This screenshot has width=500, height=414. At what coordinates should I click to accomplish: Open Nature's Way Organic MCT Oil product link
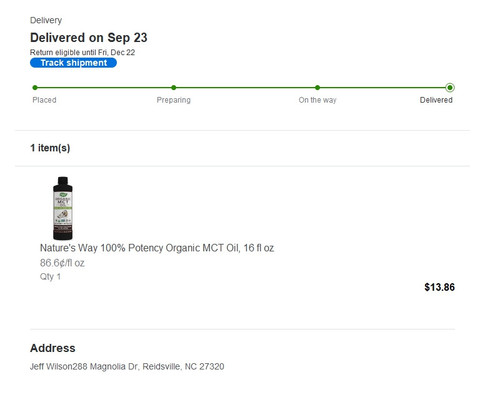tap(157, 248)
